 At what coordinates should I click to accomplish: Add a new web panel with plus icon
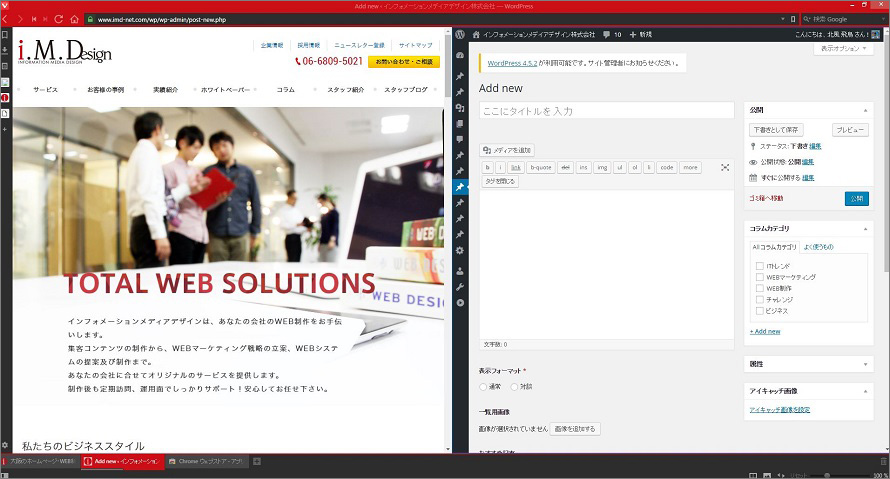5,129
